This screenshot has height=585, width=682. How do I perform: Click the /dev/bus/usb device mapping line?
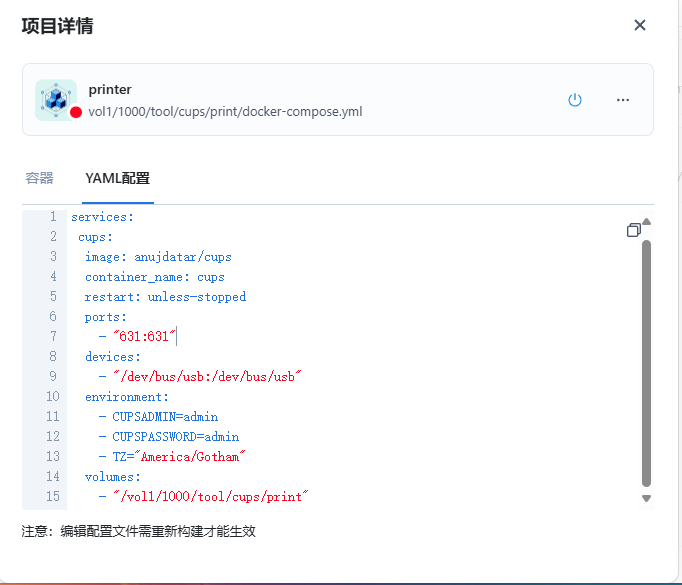click(201, 377)
